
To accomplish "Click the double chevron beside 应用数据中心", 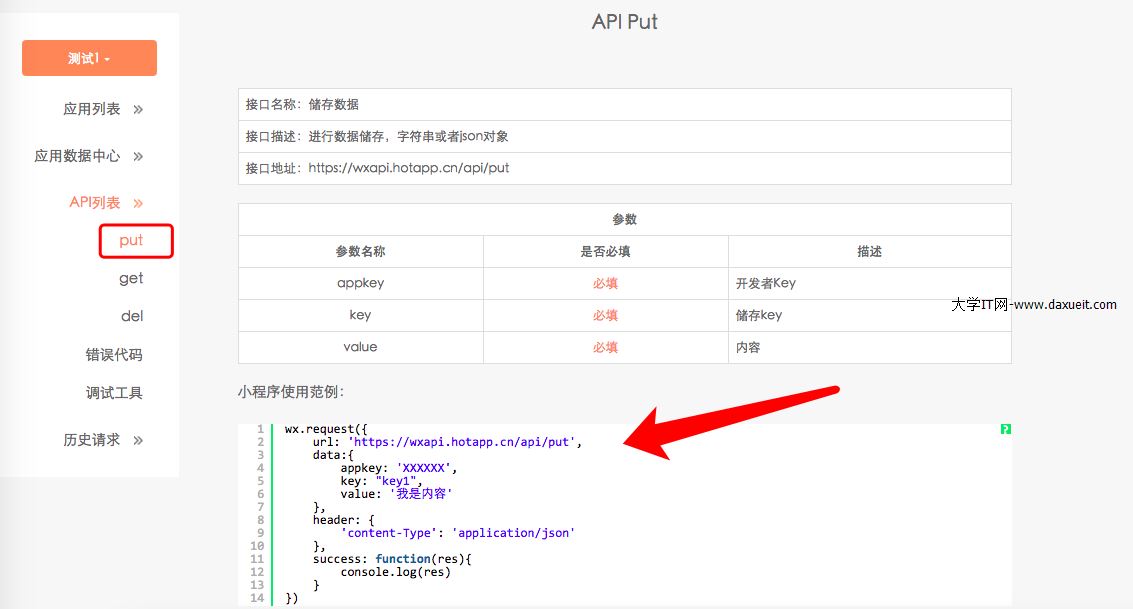I will [x=138, y=156].
